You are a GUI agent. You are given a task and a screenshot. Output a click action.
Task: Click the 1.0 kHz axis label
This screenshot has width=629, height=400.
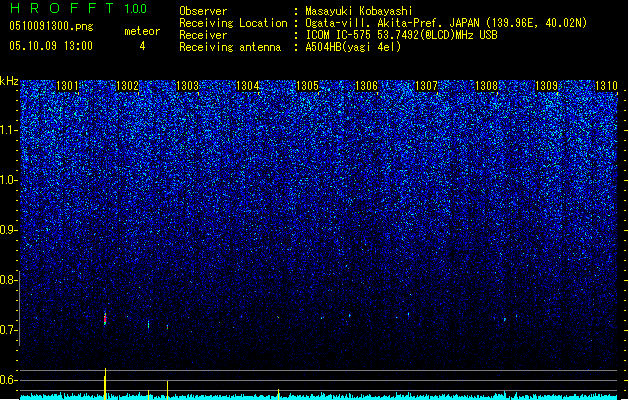click(x=8, y=180)
